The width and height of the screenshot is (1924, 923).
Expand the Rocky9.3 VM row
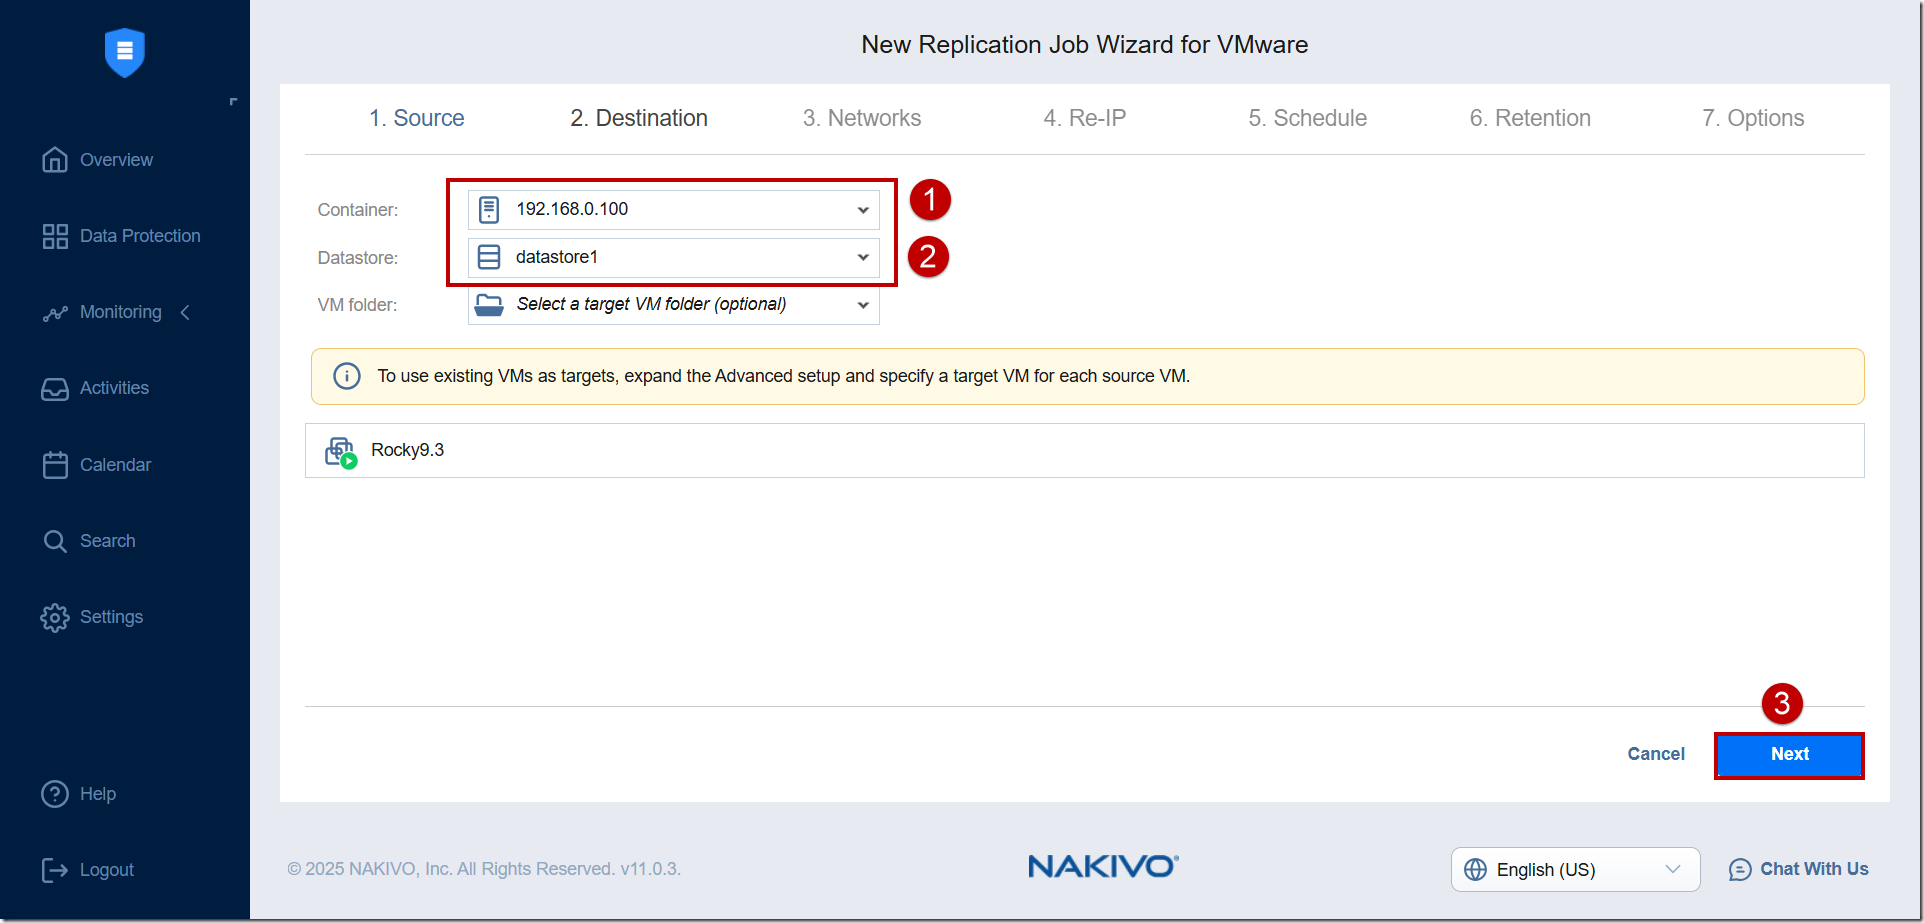pos(1084,450)
